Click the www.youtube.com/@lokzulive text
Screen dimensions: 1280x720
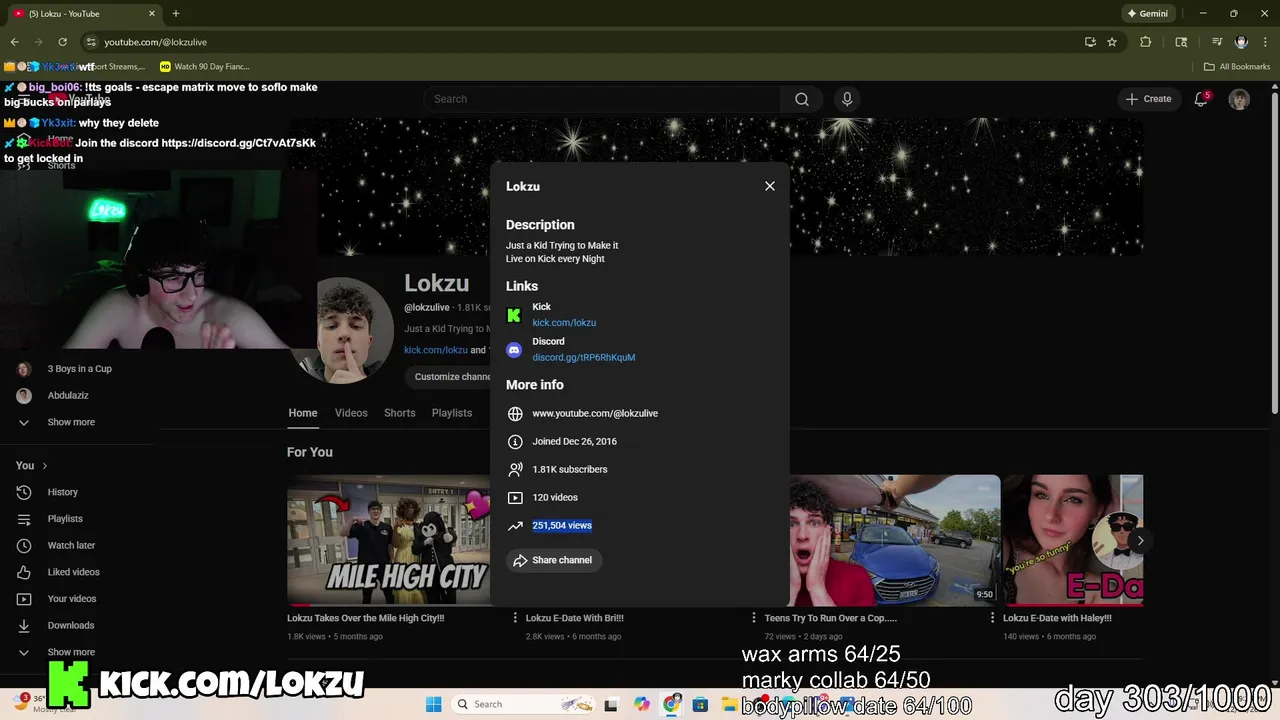coord(595,413)
